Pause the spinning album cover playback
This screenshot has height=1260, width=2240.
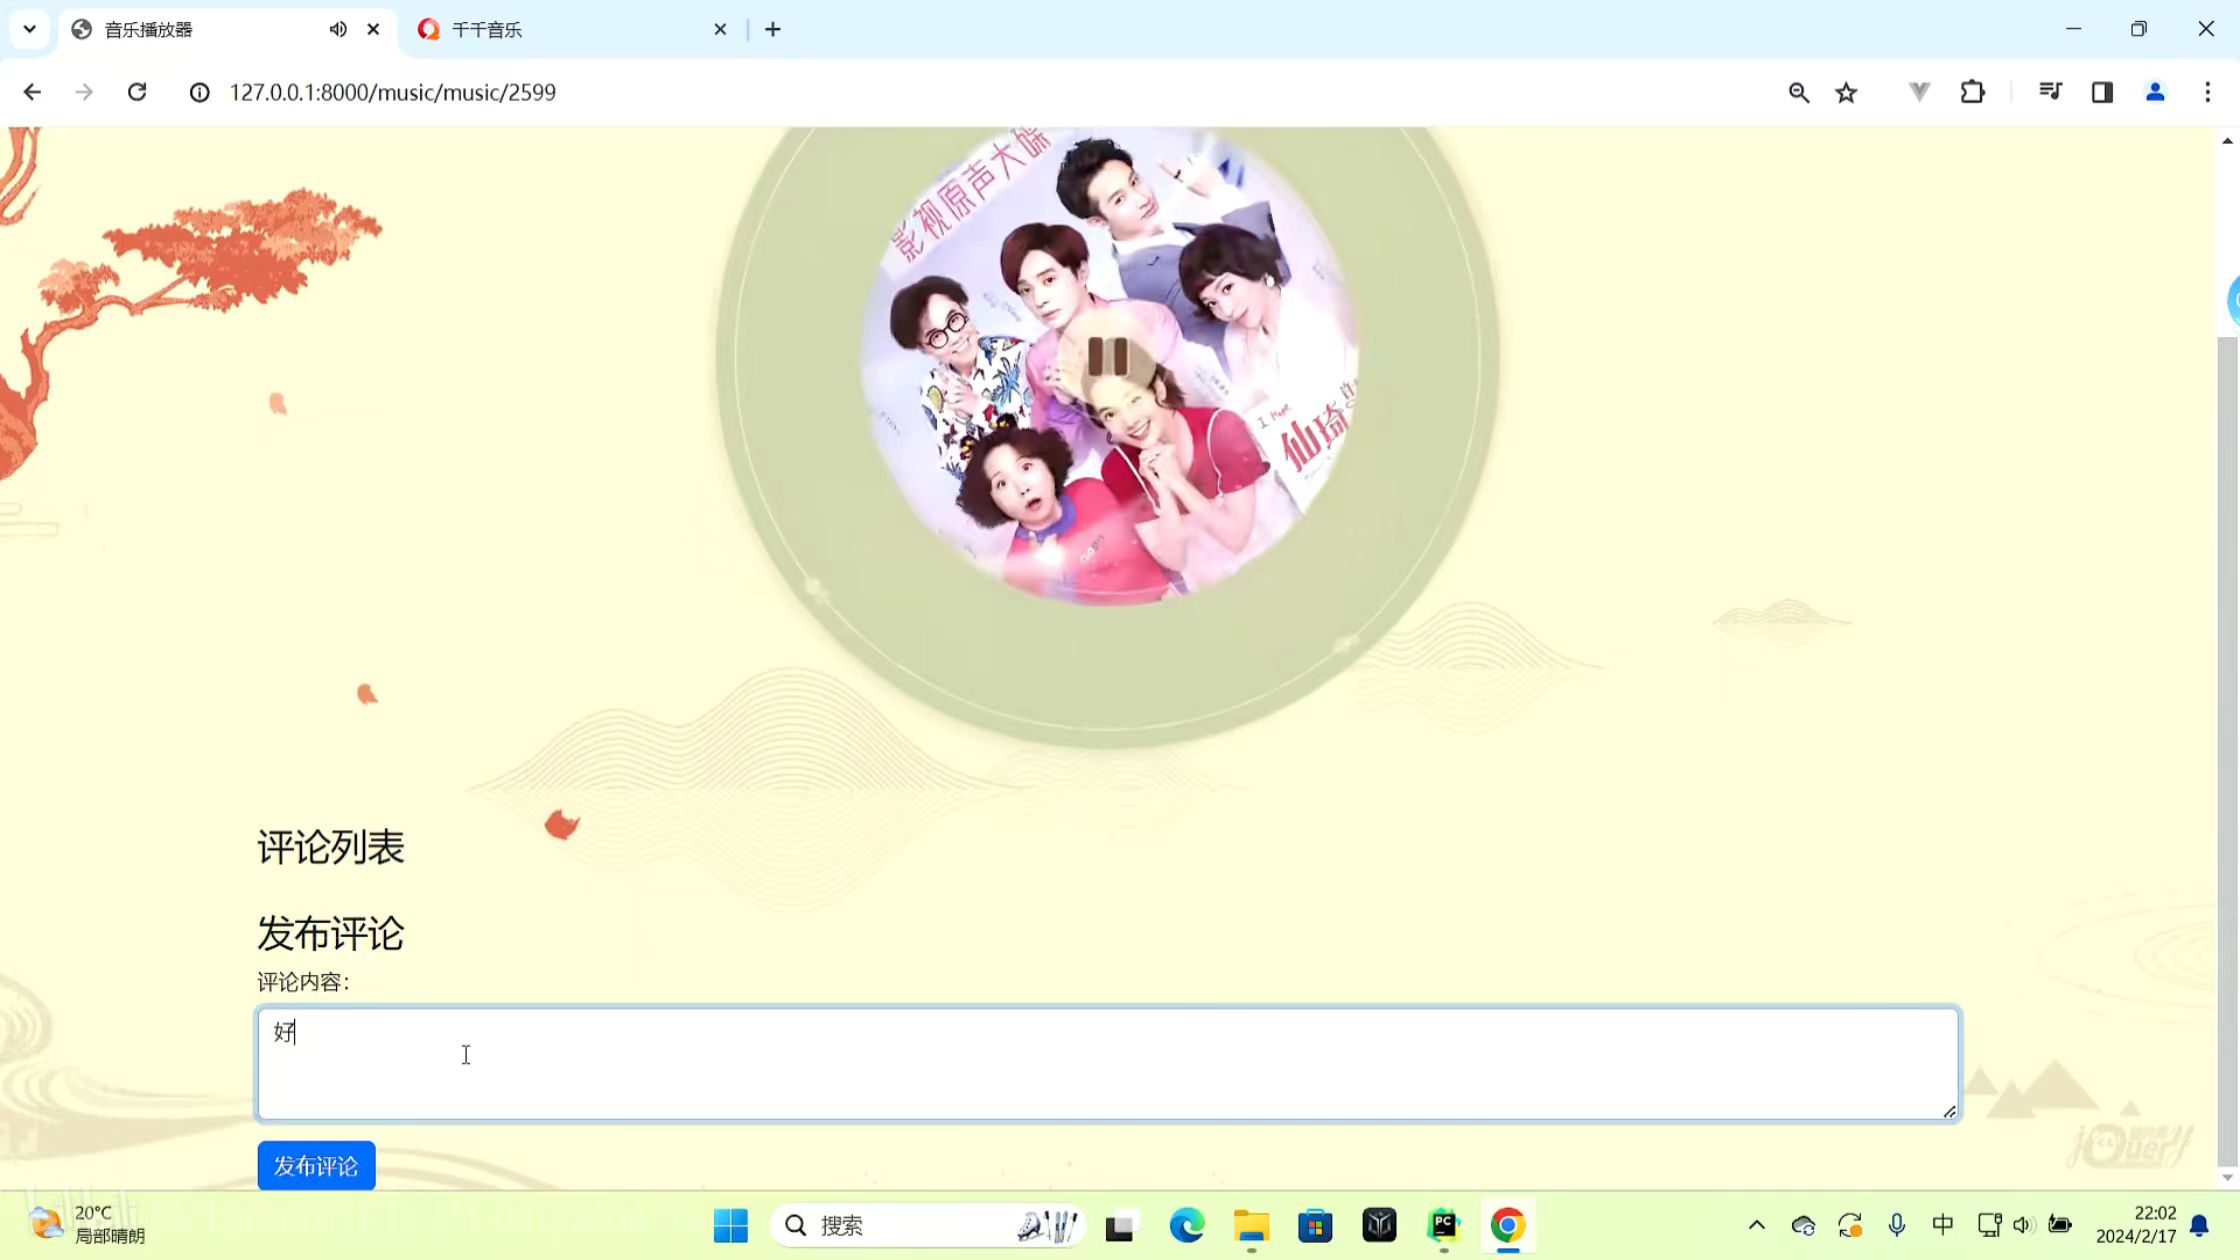[x=1108, y=357]
